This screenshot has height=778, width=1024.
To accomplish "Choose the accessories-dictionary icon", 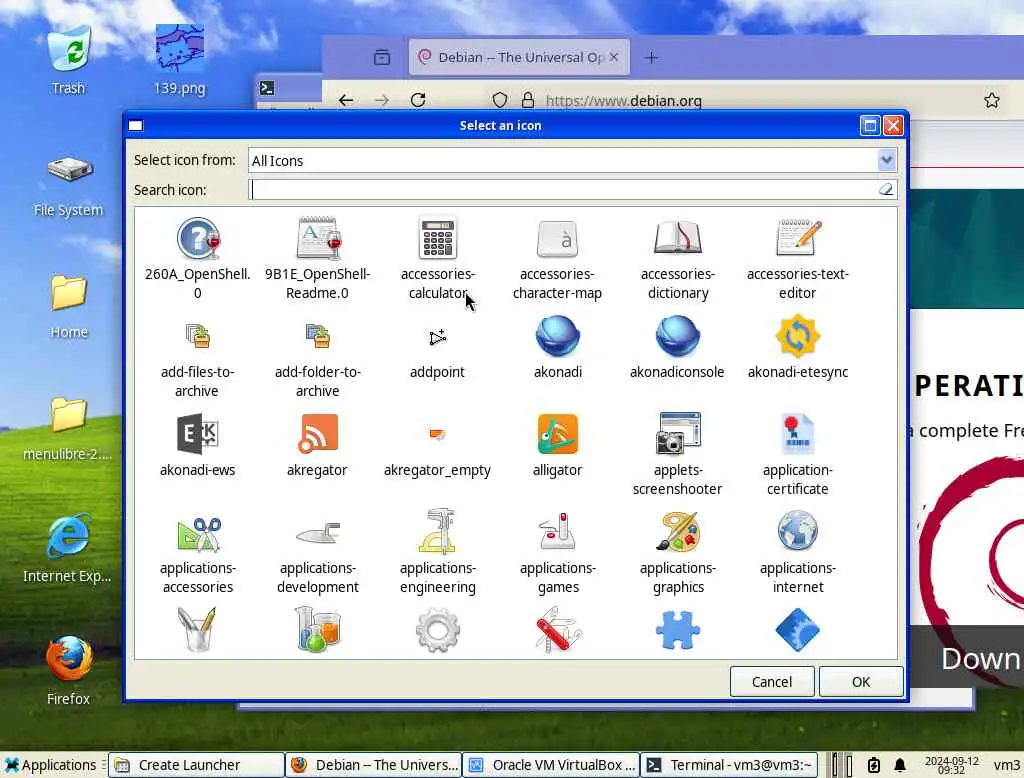I will tap(677, 239).
